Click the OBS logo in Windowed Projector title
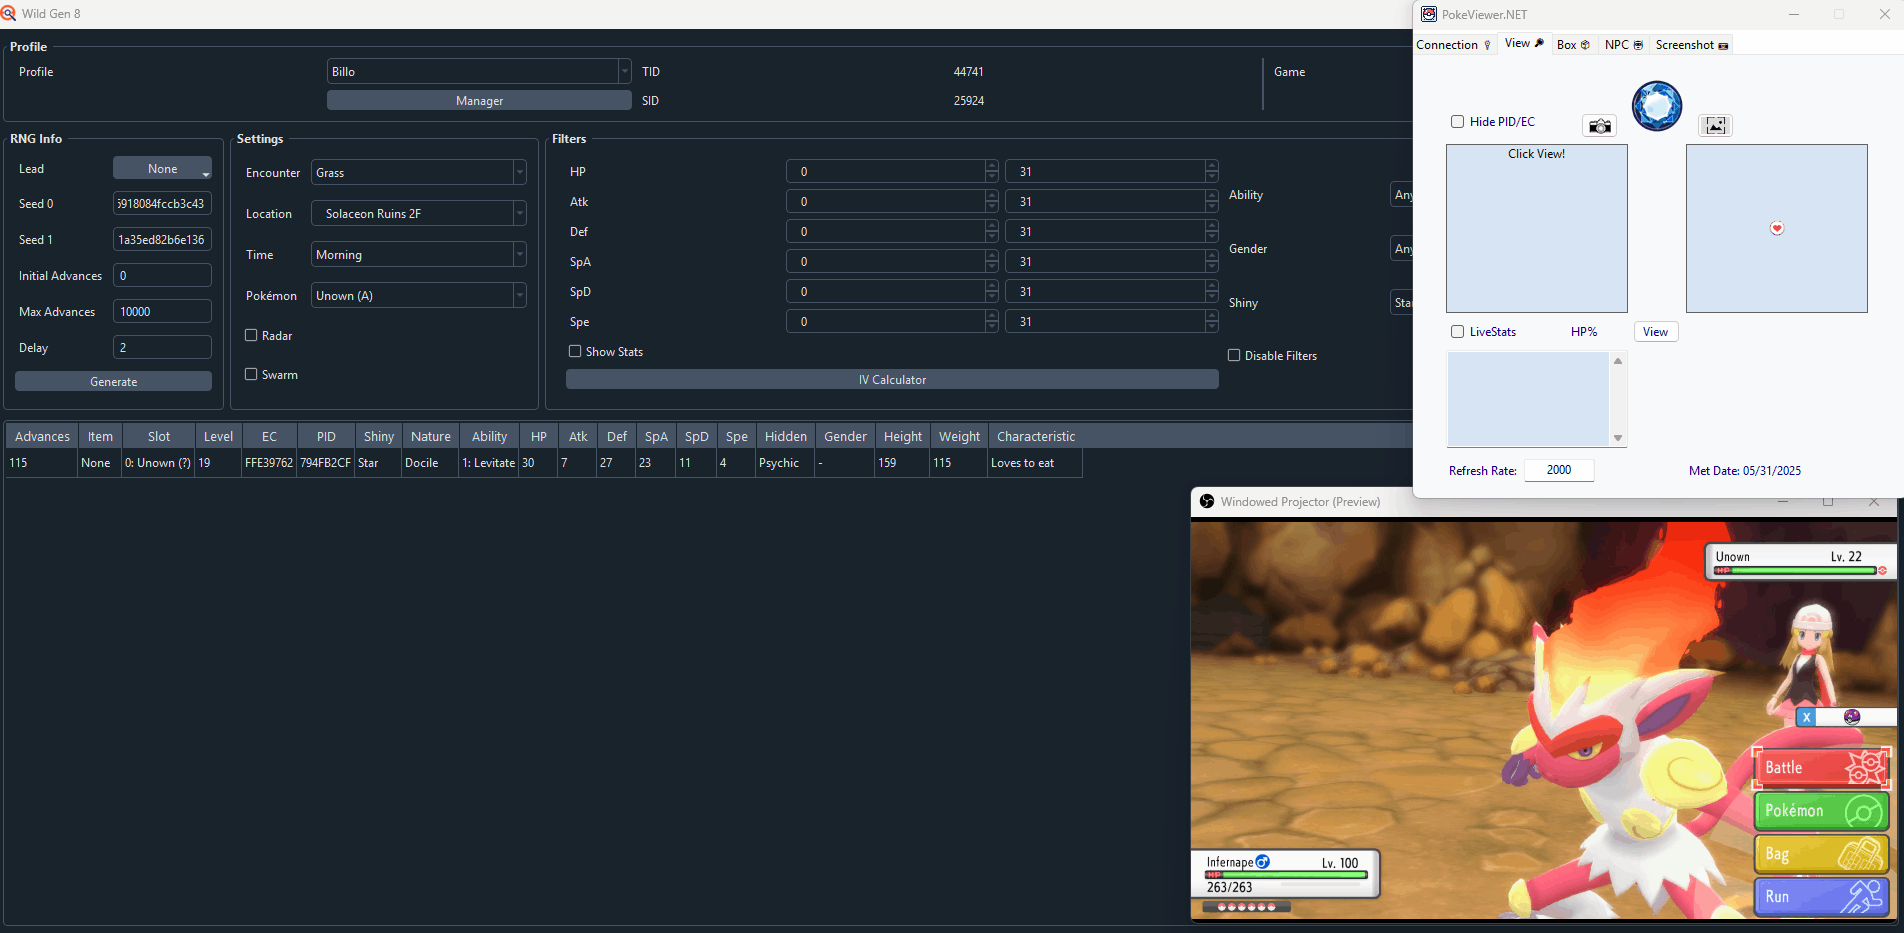Viewport: 1904px width, 933px height. point(1207,501)
